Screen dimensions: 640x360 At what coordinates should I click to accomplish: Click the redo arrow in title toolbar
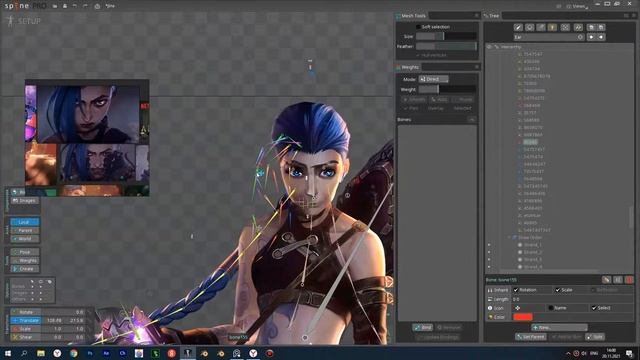(85, 6)
